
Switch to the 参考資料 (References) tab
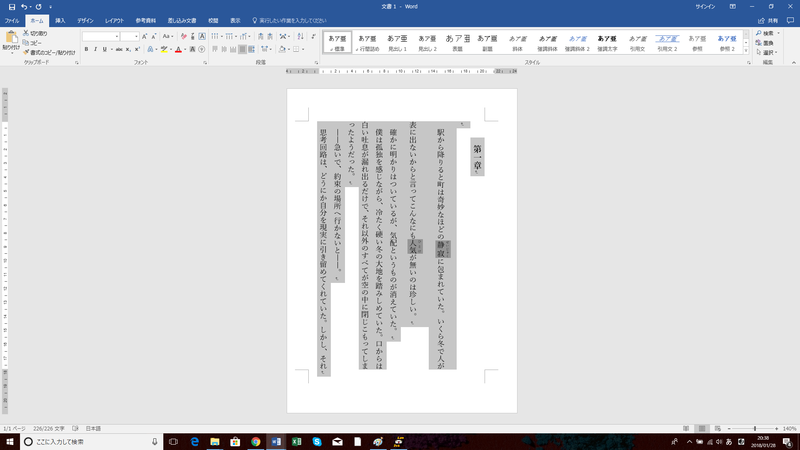[x=145, y=20]
